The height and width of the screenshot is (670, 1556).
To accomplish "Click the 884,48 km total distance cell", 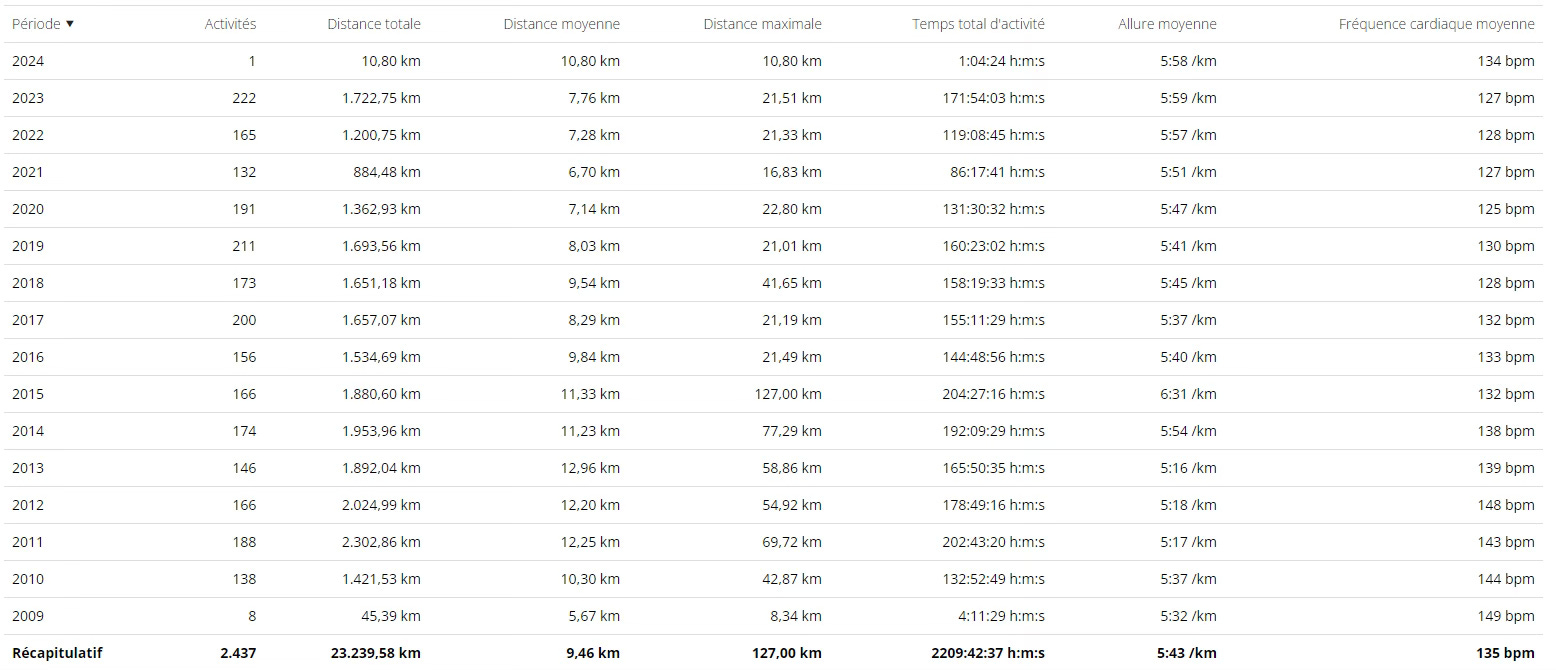I will tap(385, 172).
